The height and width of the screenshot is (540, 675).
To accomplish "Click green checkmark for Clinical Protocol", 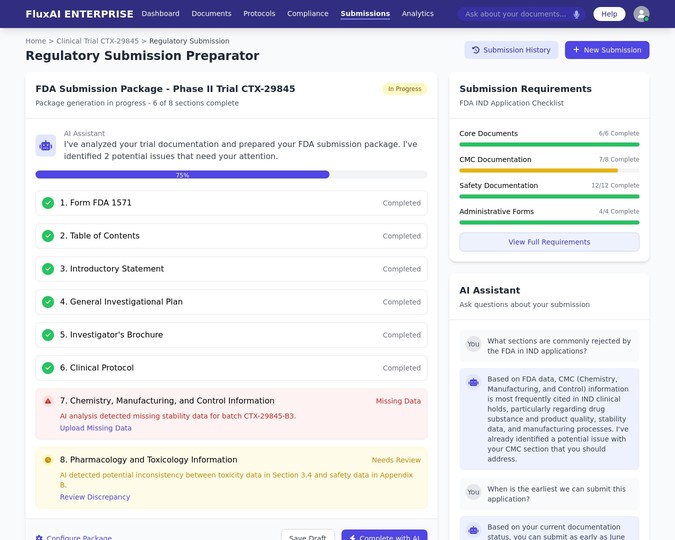I will (x=48, y=368).
